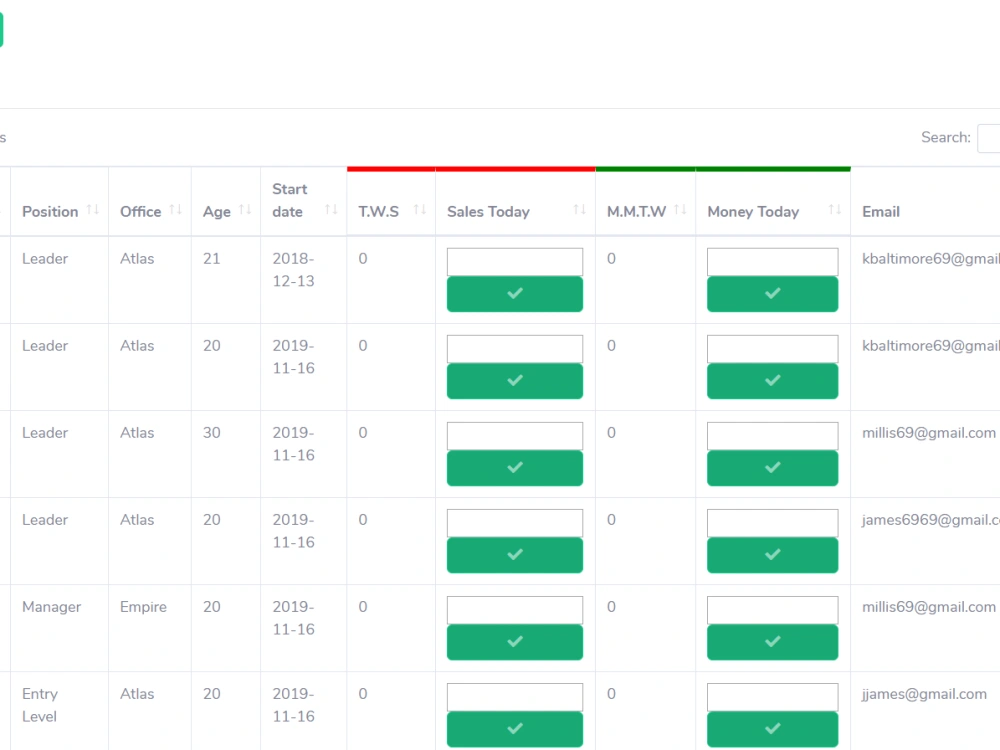Confirm Money Today for Age 30 row
The image size is (1000, 750).
[772, 468]
